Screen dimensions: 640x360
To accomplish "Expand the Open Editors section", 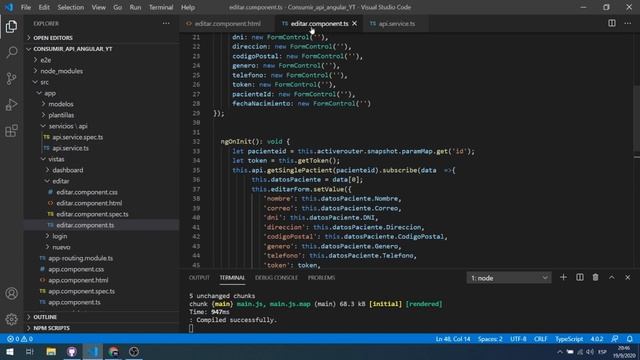I will click(102, 38).
